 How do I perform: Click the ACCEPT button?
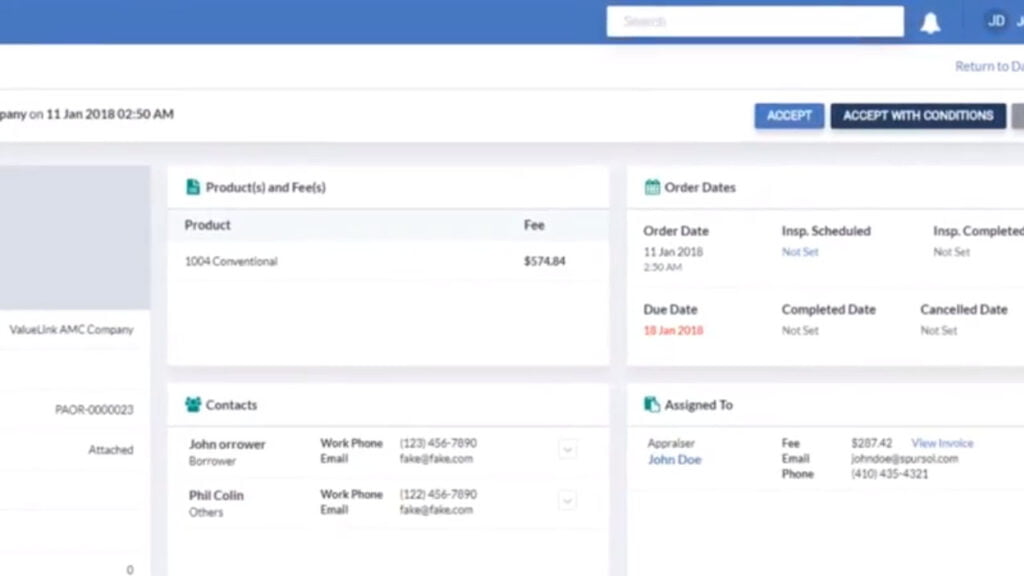(x=789, y=116)
